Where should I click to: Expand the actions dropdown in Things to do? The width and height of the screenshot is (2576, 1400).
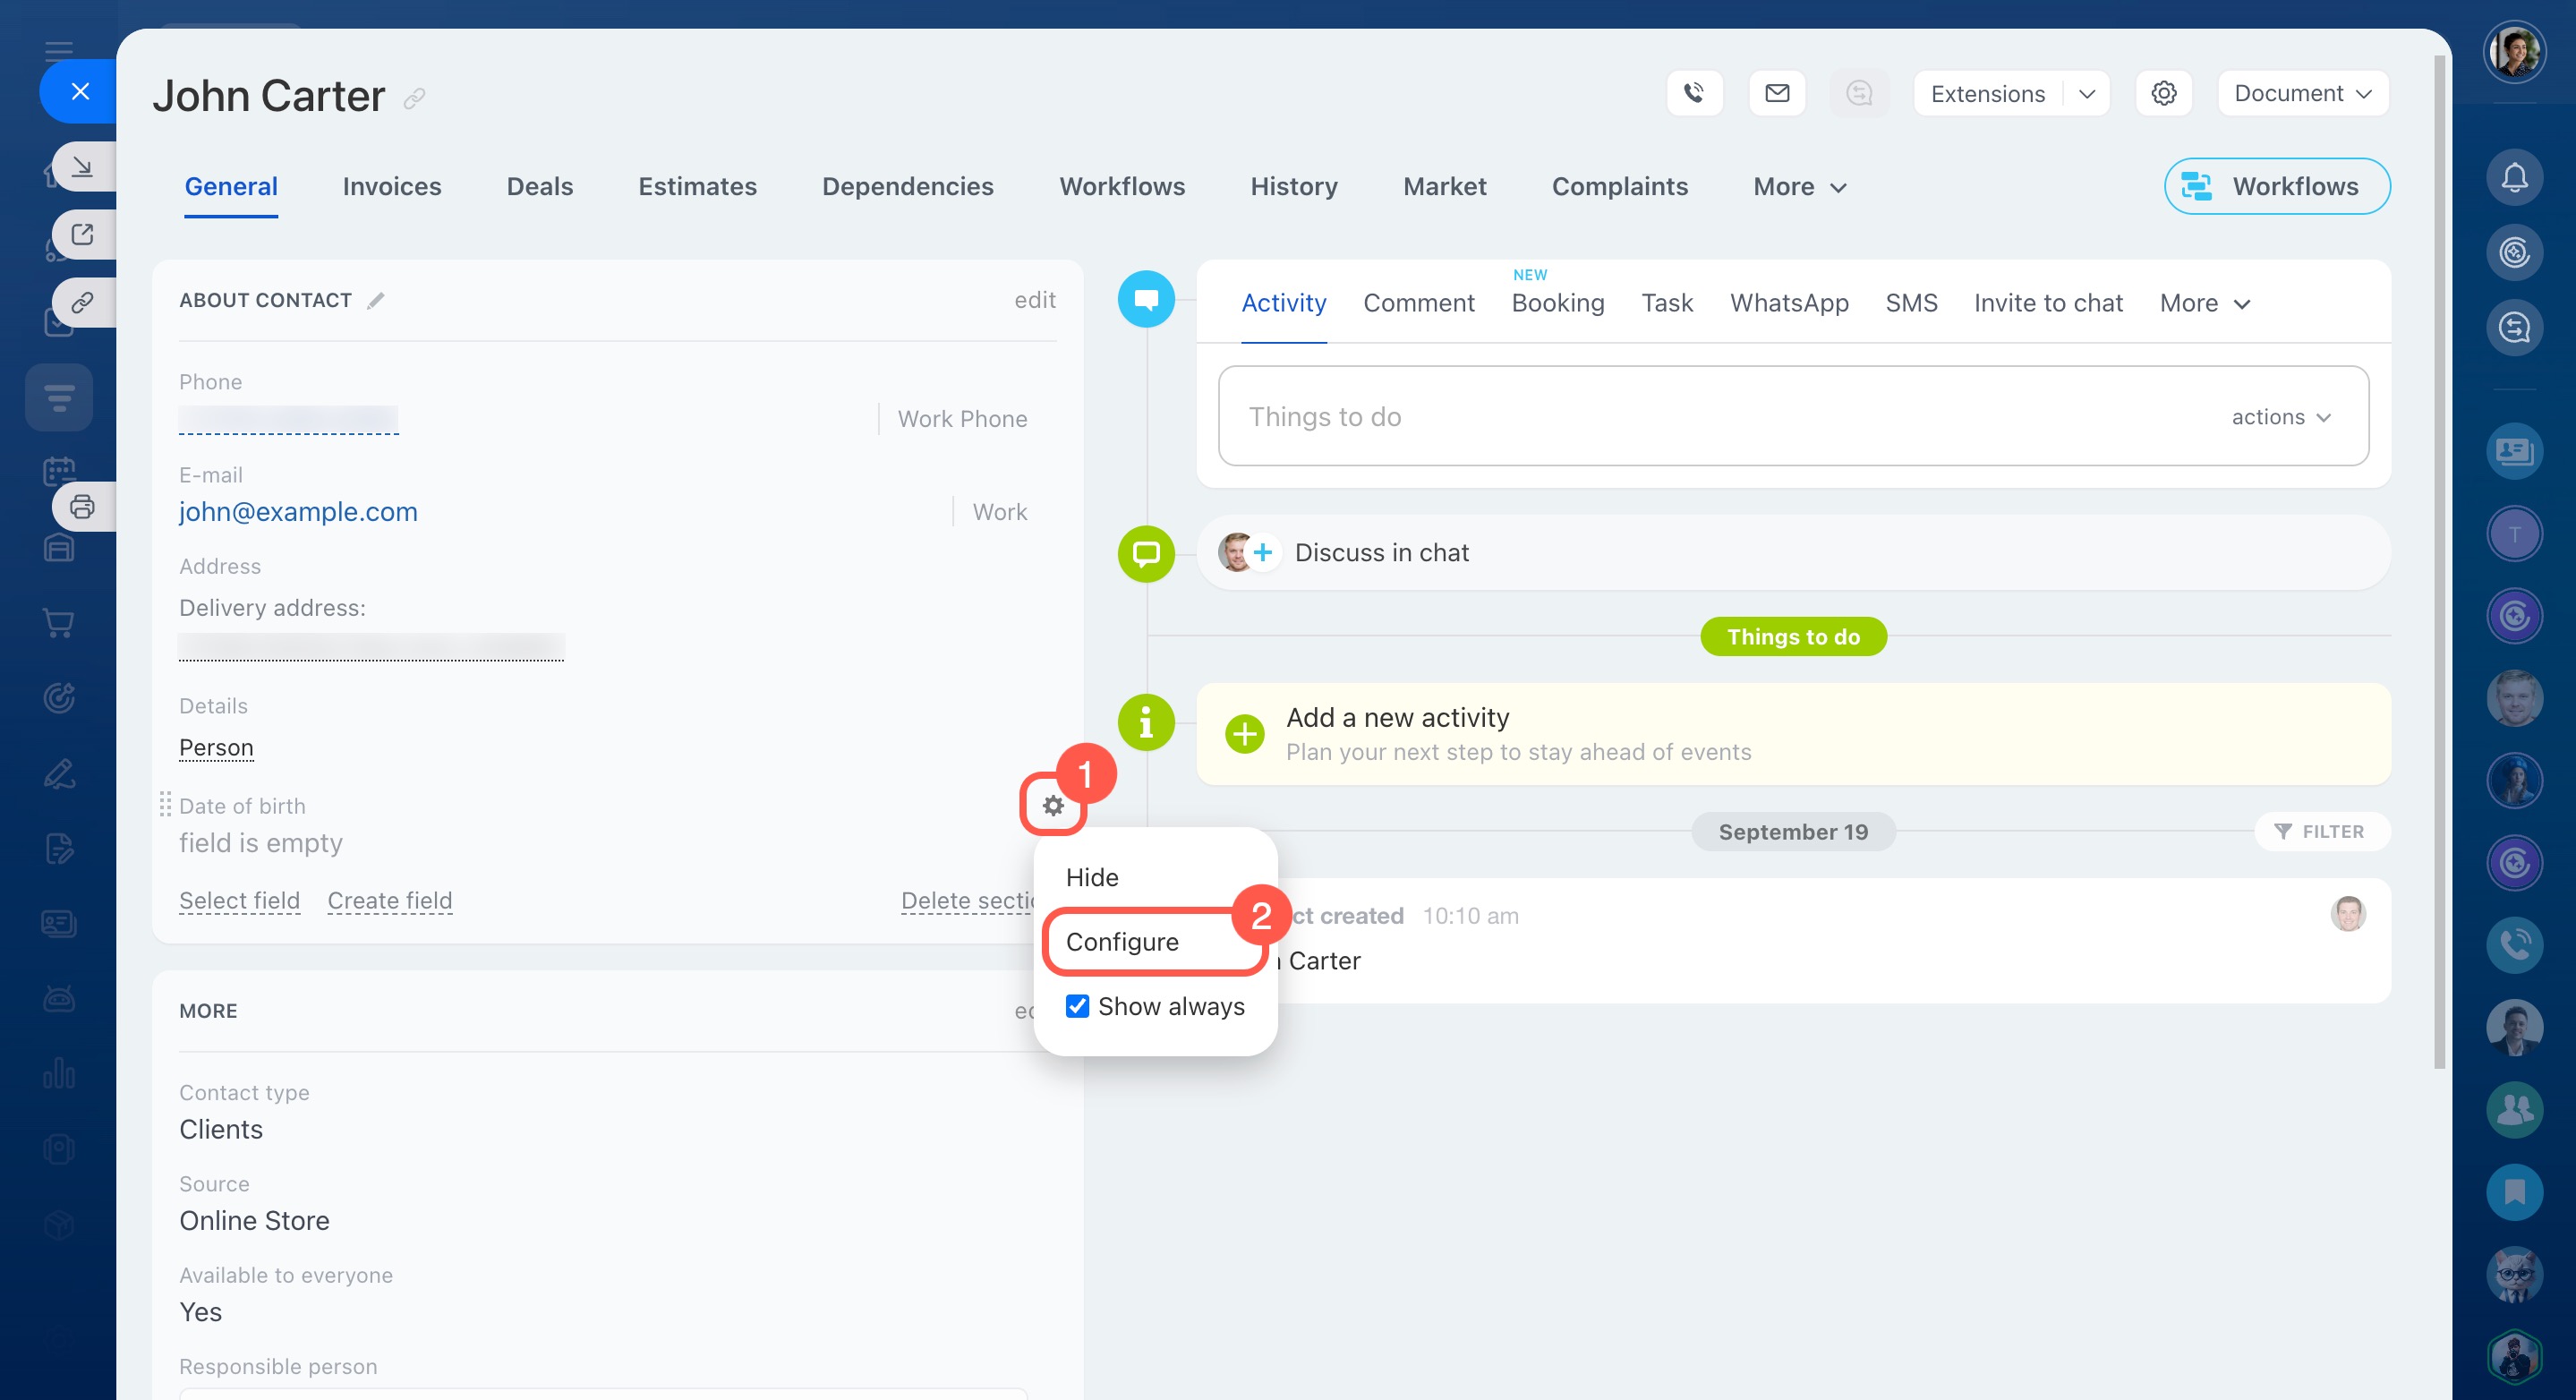click(2281, 417)
